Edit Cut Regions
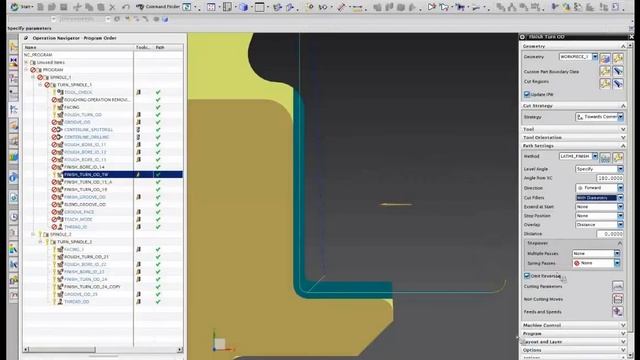This screenshot has width=640, height=360. pyautogui.click(x=605, y=83)
